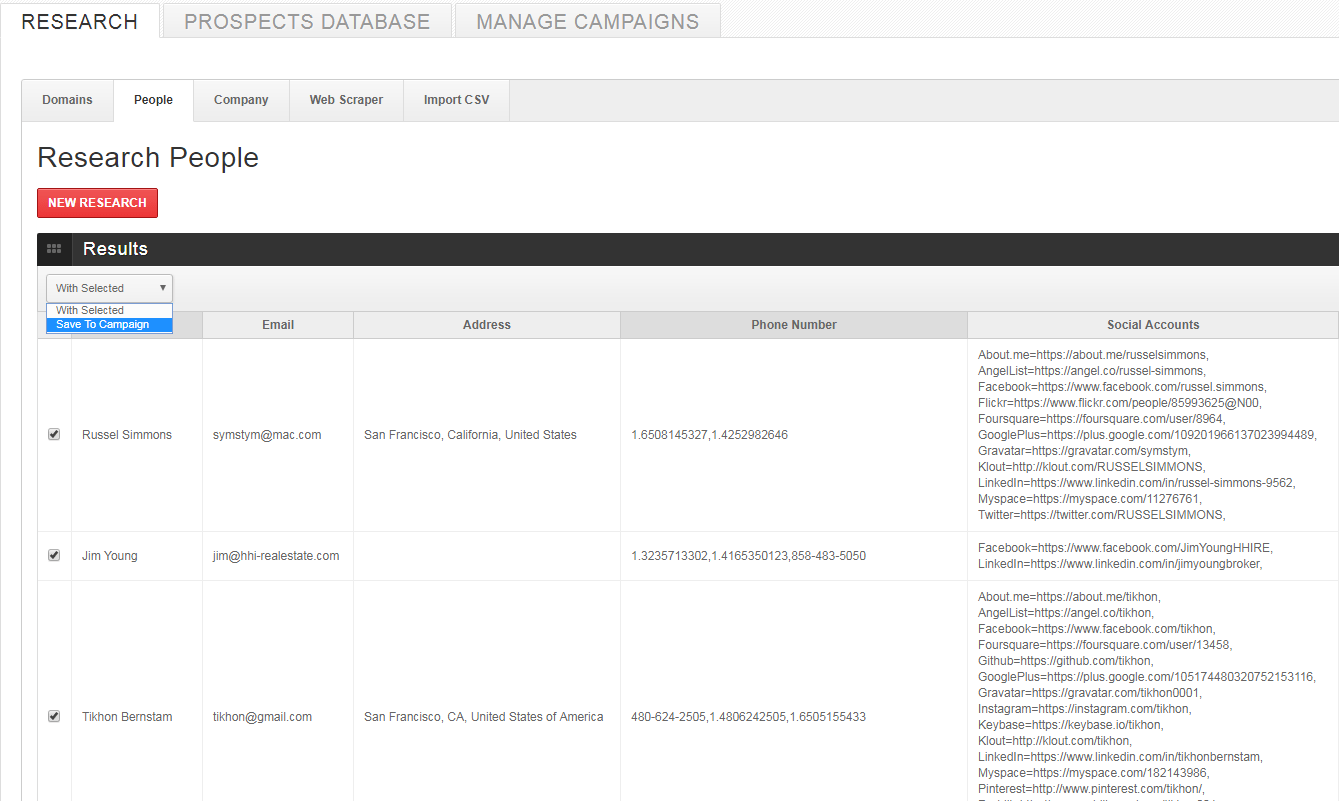This screenshot has width=1339, height=801.
Task: Toggle the Tikhon Bernstam row checkbox
Action: point(54,716)
